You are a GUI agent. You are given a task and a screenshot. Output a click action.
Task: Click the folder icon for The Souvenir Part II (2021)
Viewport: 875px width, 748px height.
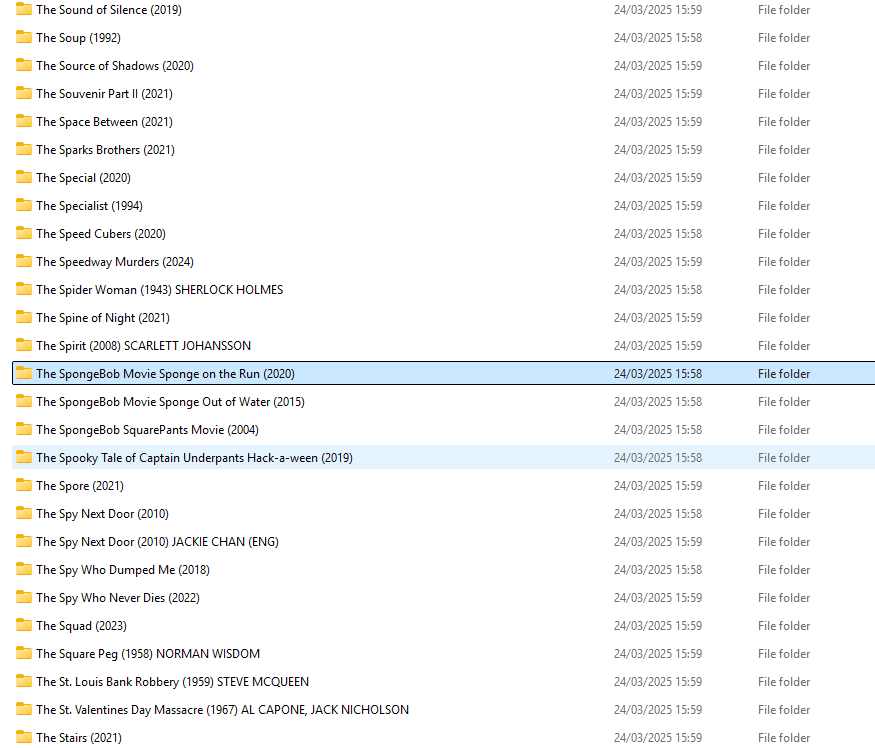click(x=24, y=93)
